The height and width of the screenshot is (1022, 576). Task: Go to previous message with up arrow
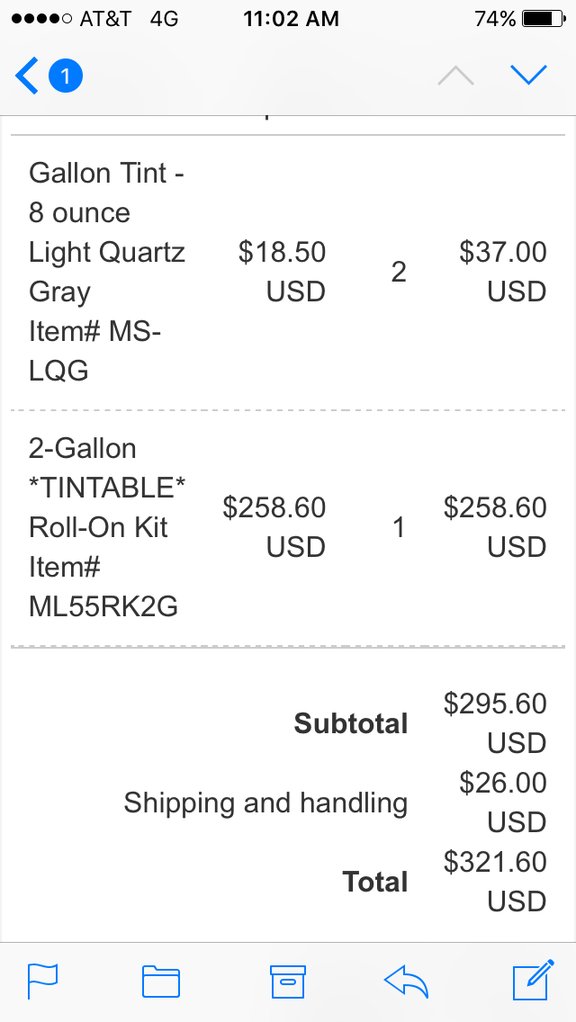455,76
